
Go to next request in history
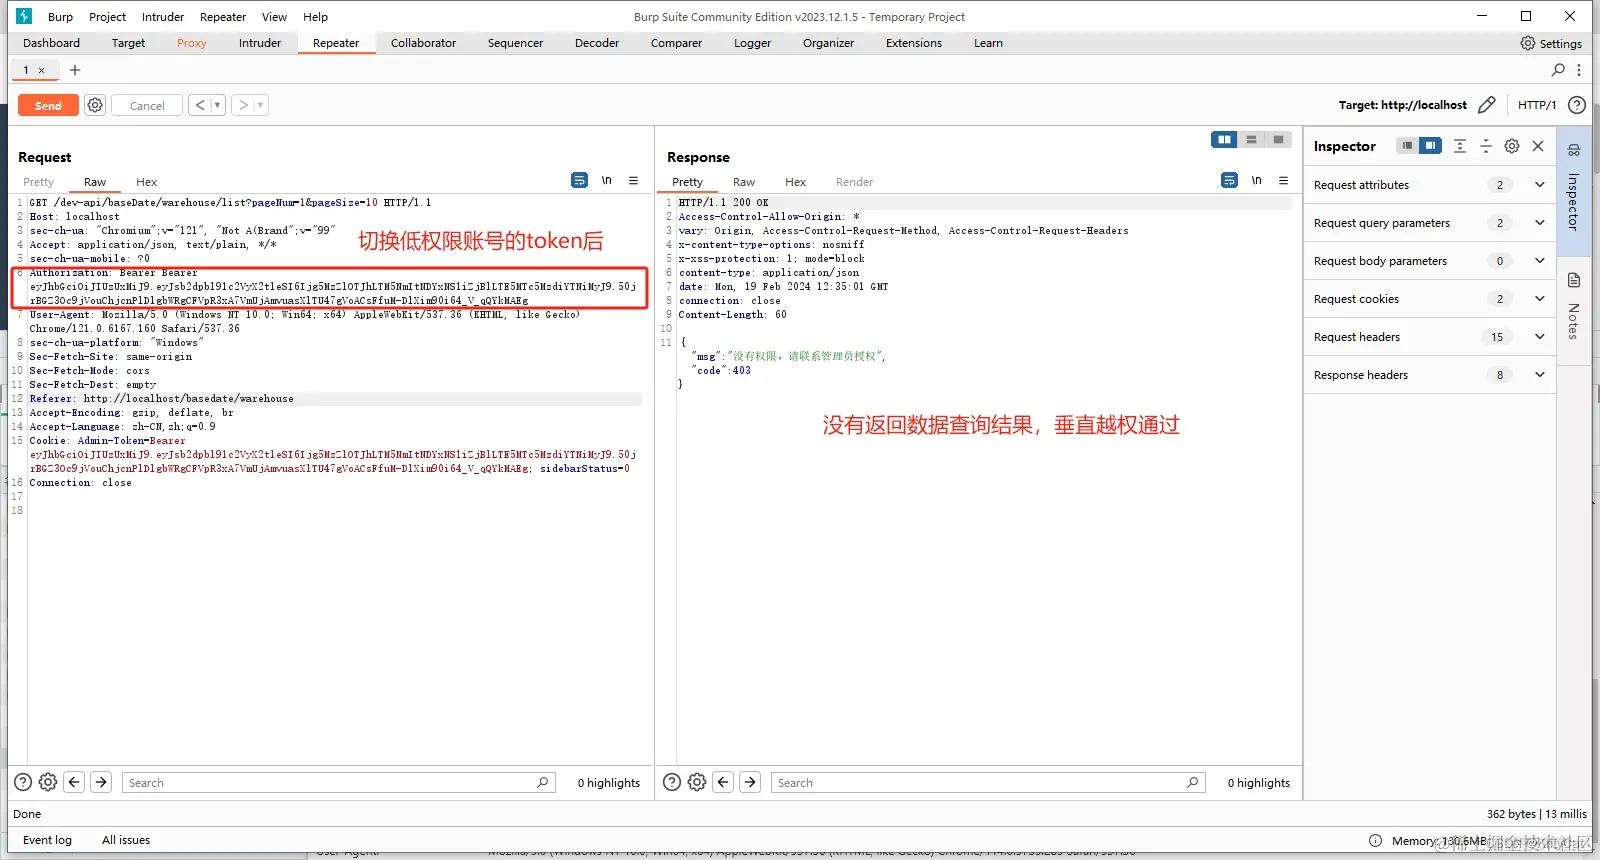243,105
